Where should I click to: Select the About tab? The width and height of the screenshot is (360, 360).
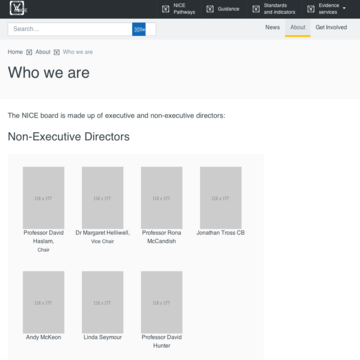pyautogui.click(x=298, y=28)
